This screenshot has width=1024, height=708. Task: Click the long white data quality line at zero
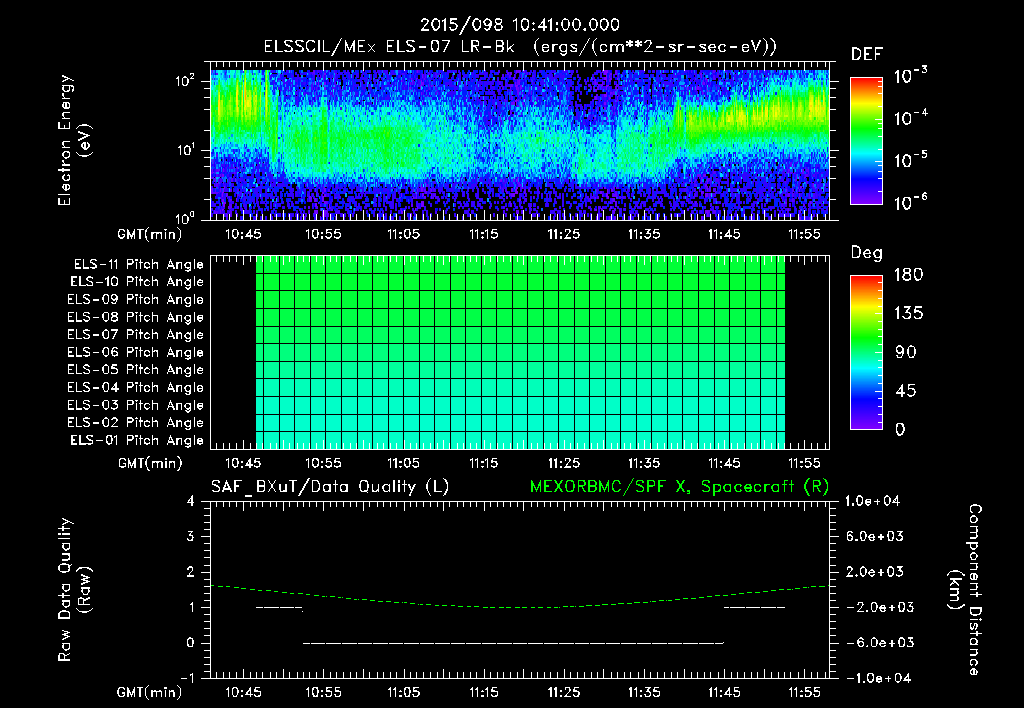(x=513, y=643)
